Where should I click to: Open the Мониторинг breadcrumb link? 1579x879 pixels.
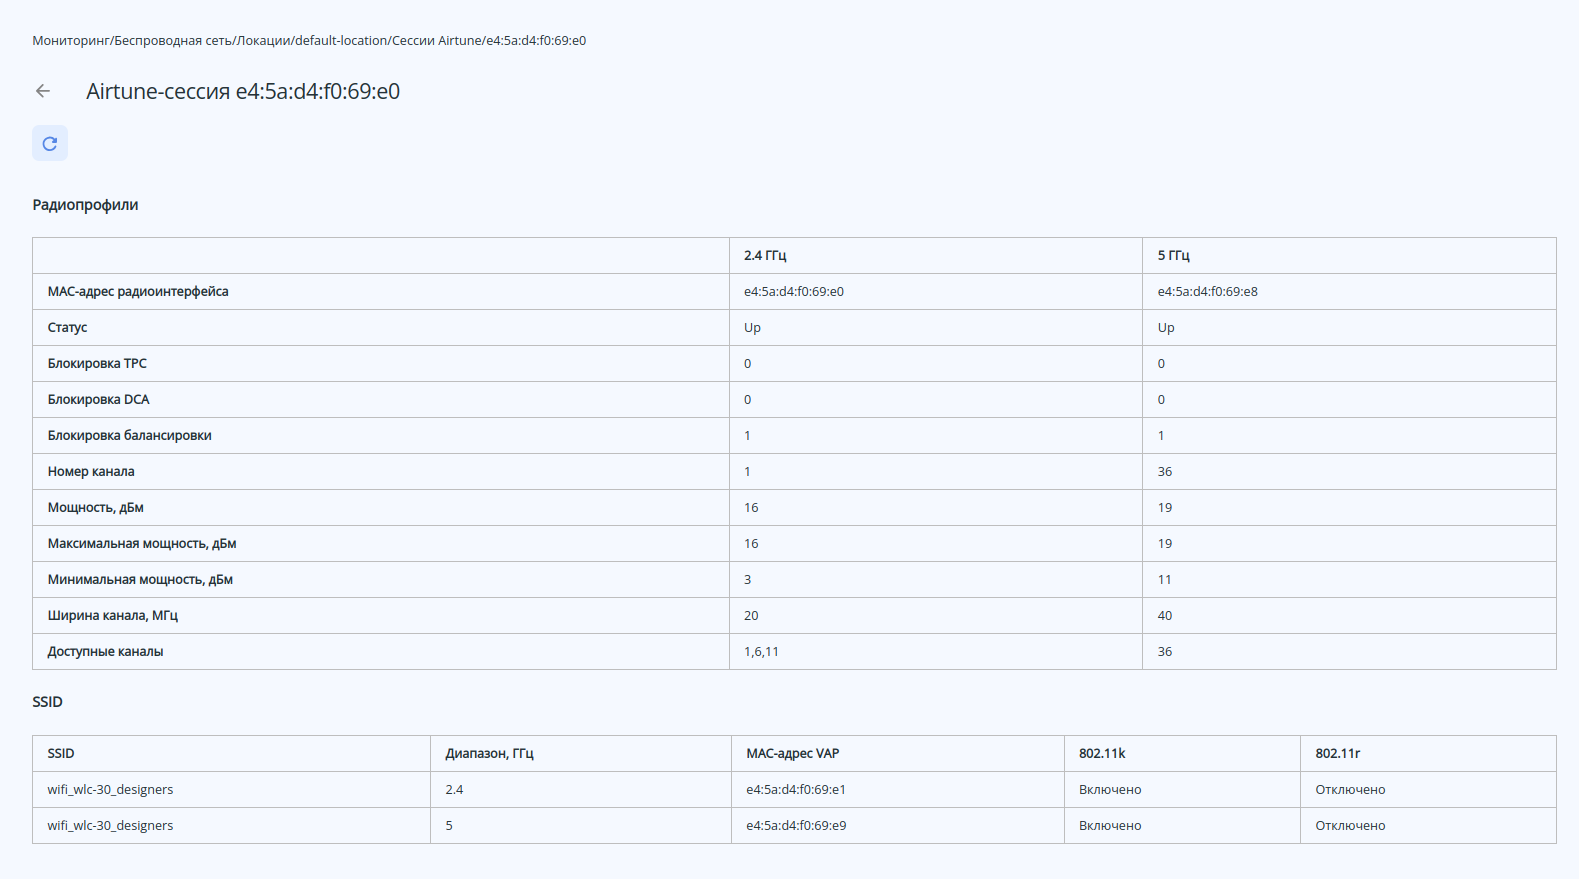pos(71,41)
